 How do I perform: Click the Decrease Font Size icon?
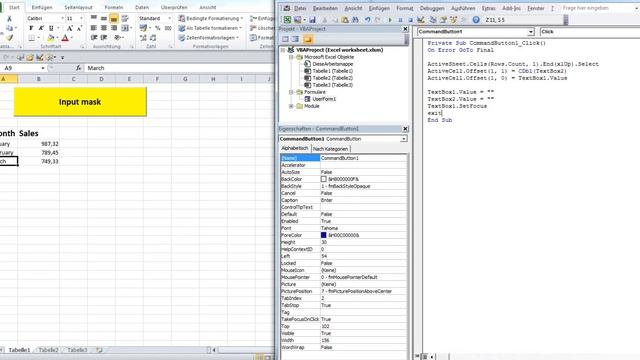coord(80,28)
